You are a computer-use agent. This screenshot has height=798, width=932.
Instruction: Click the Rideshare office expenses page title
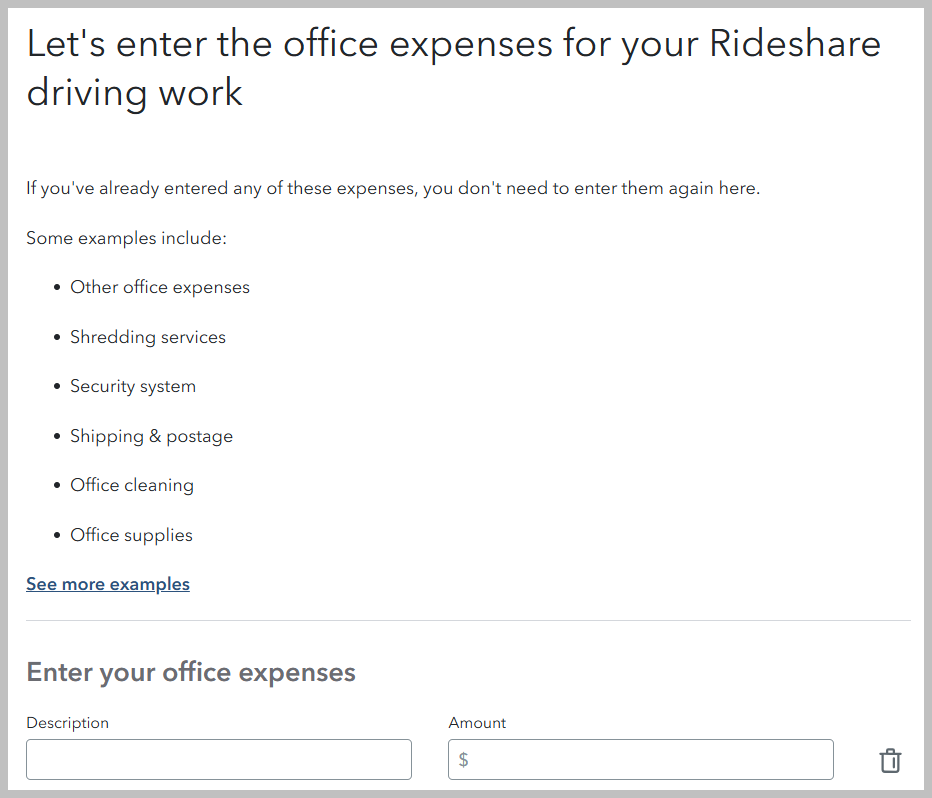coord(453,68)
